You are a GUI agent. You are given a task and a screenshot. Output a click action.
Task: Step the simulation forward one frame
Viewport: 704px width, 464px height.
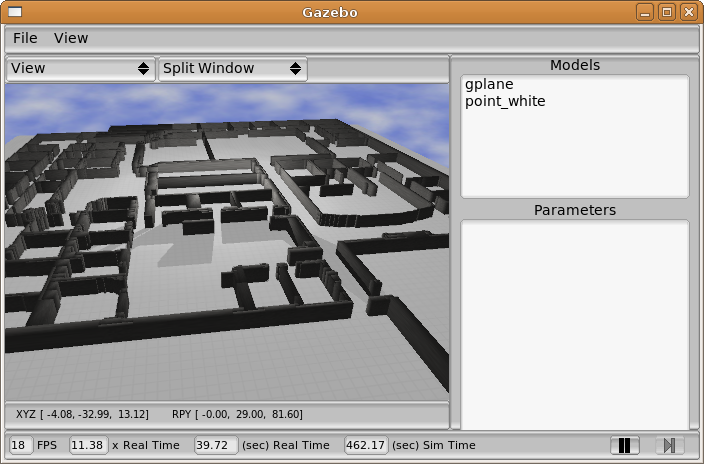point(669,446)
